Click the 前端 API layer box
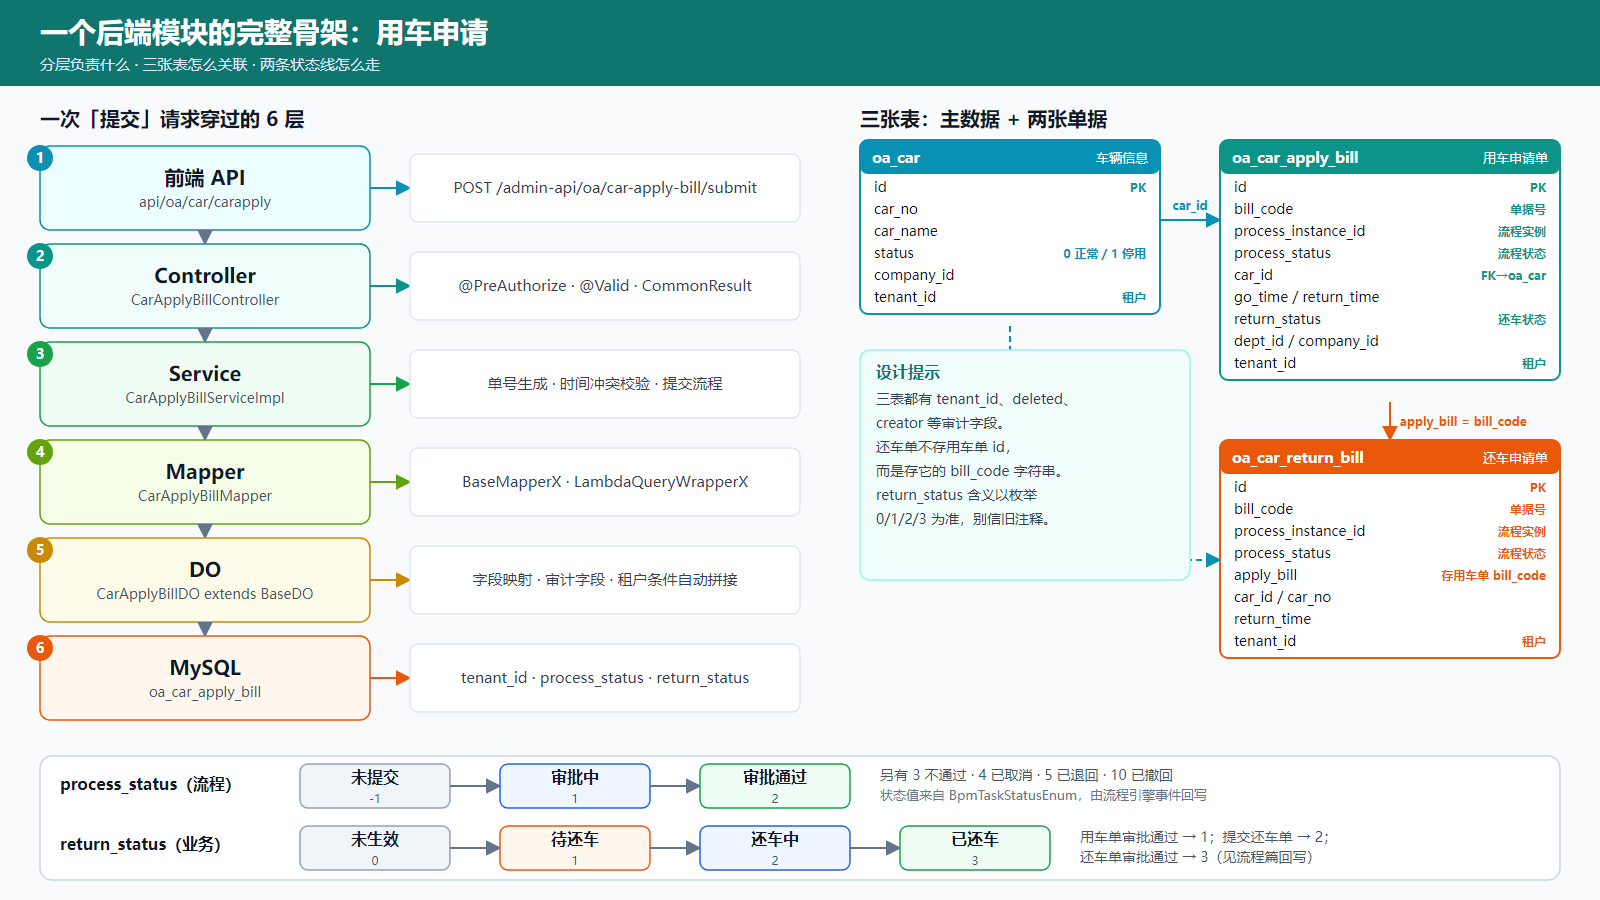This screenshot has height=900, width=1600. pos(205,188)
